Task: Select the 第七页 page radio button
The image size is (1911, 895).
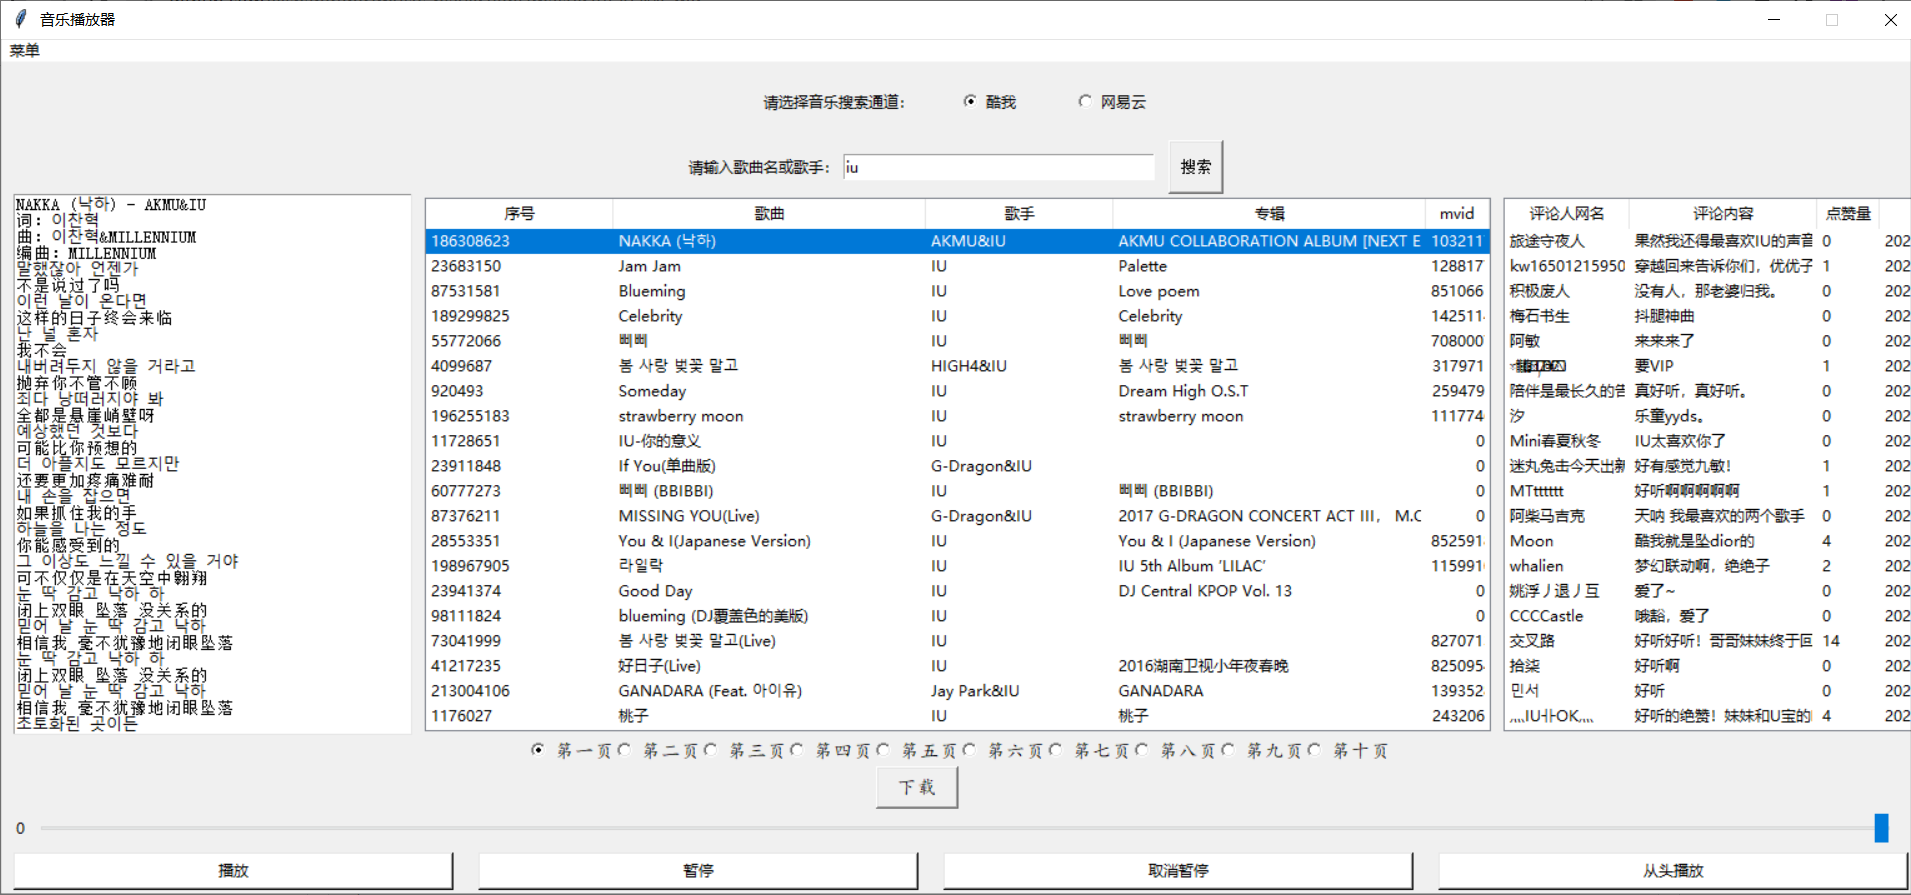Action: [x=1090, y=750]
